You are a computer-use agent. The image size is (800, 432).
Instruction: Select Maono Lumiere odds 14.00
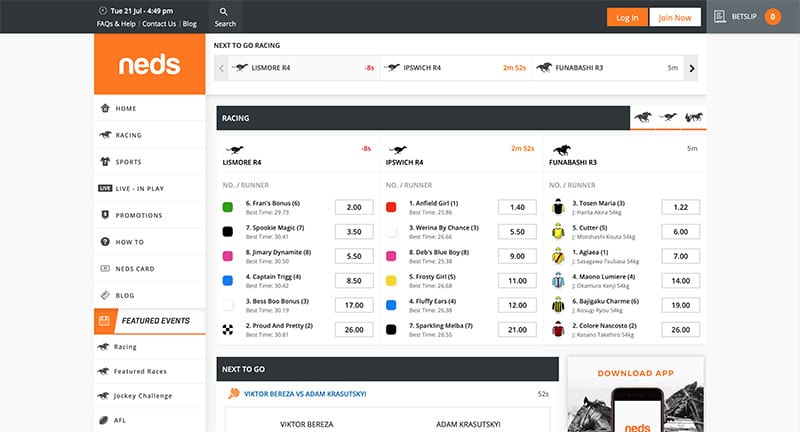point(681,281)
